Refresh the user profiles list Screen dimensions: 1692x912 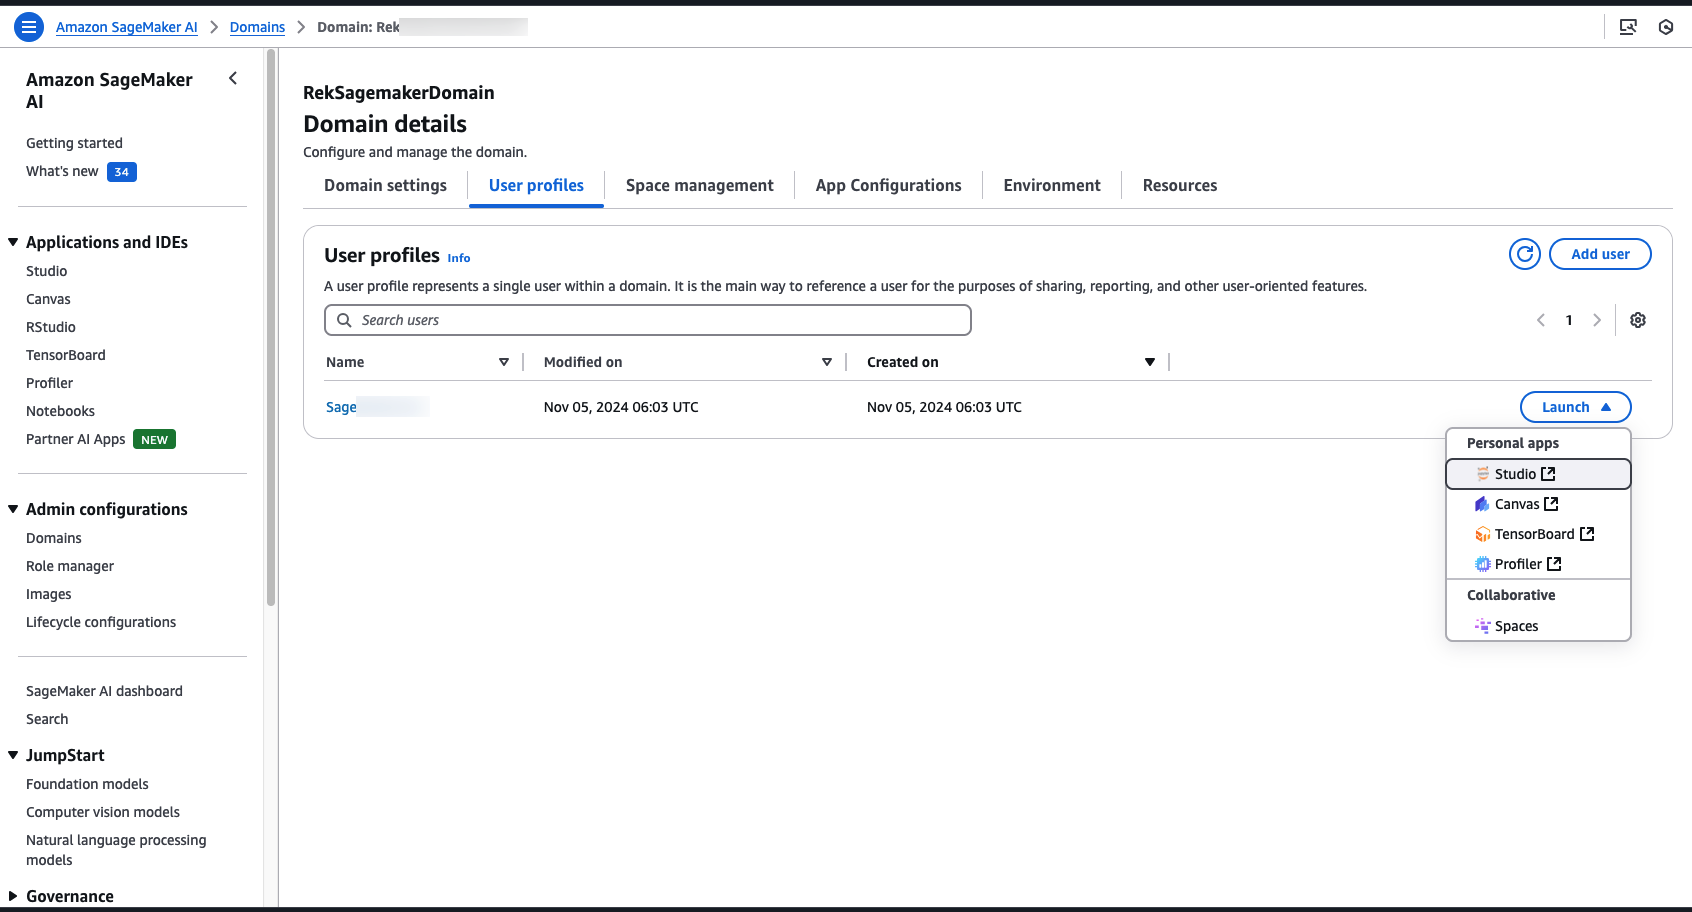[x=1525, y=254]
